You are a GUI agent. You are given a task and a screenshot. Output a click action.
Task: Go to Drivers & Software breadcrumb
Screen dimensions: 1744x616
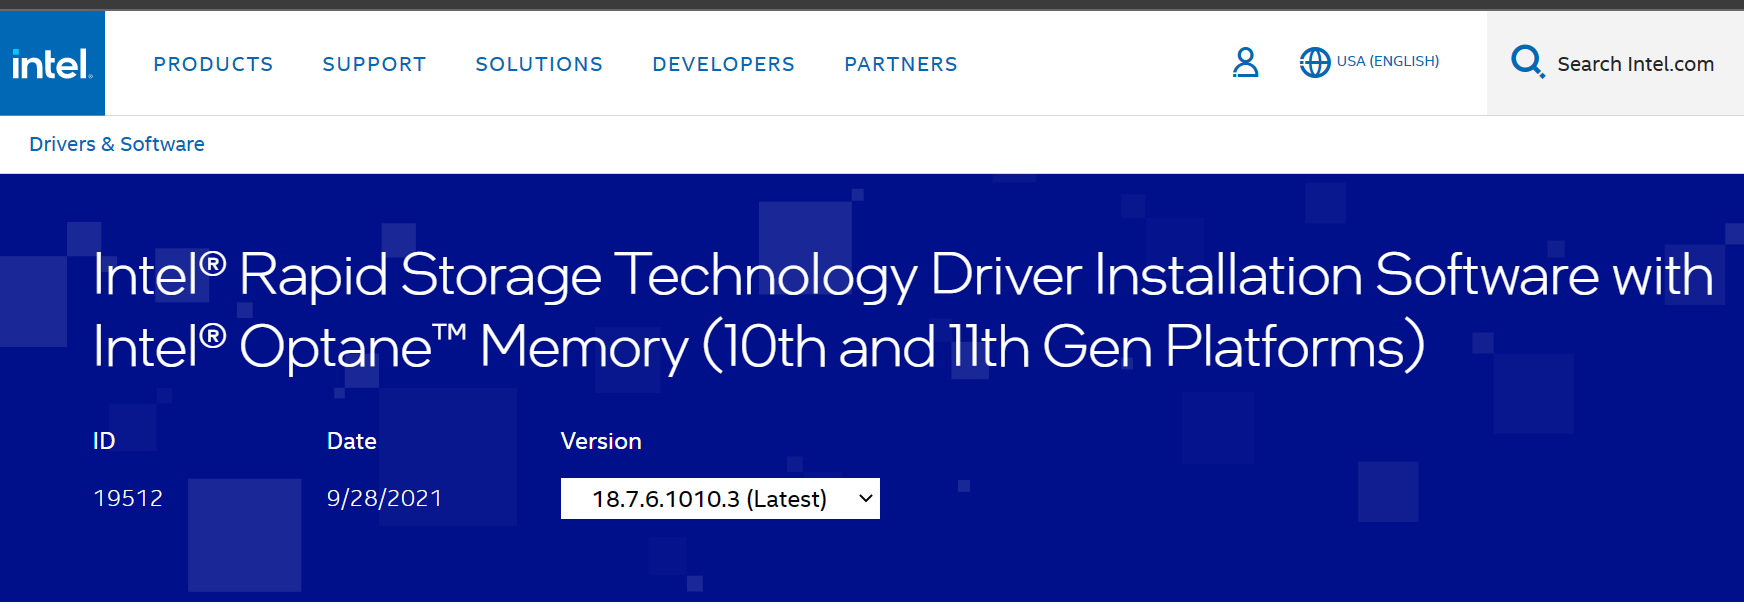(x=117, y=144)
